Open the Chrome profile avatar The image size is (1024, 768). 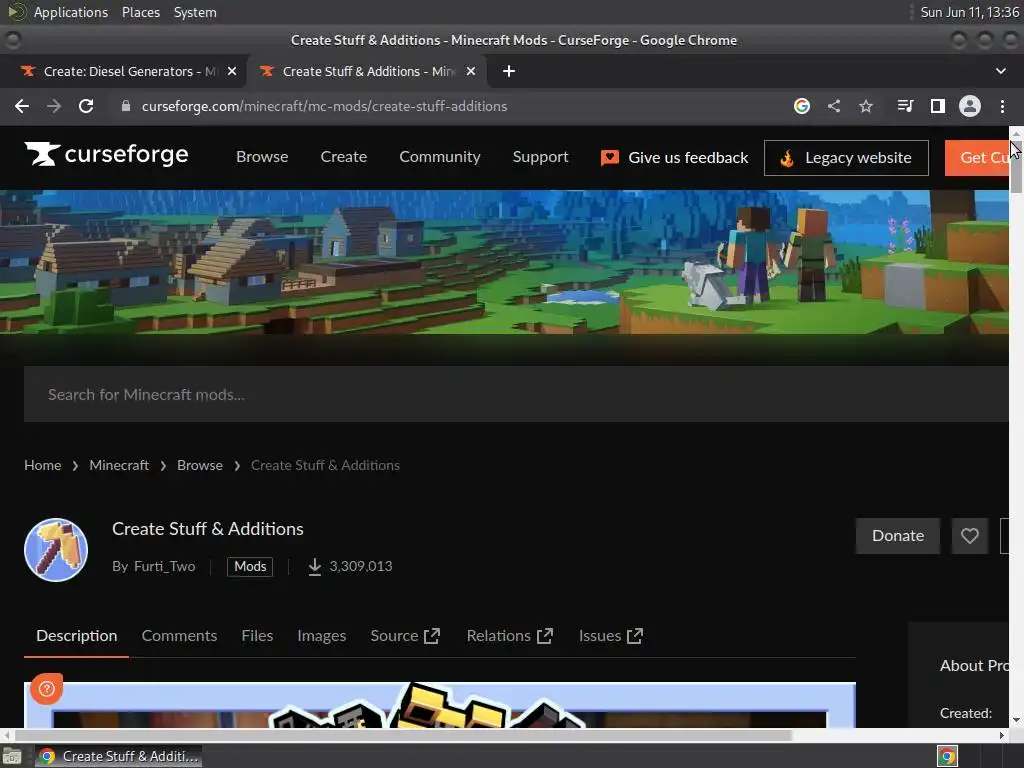pos(970,106)
